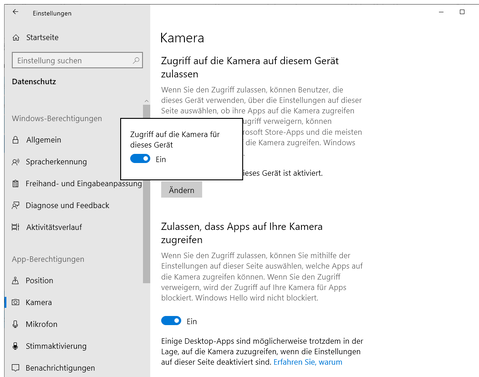Click the Diagnose und Feedback icon
Screen dimensions: 479x377
tap(15, 205)
